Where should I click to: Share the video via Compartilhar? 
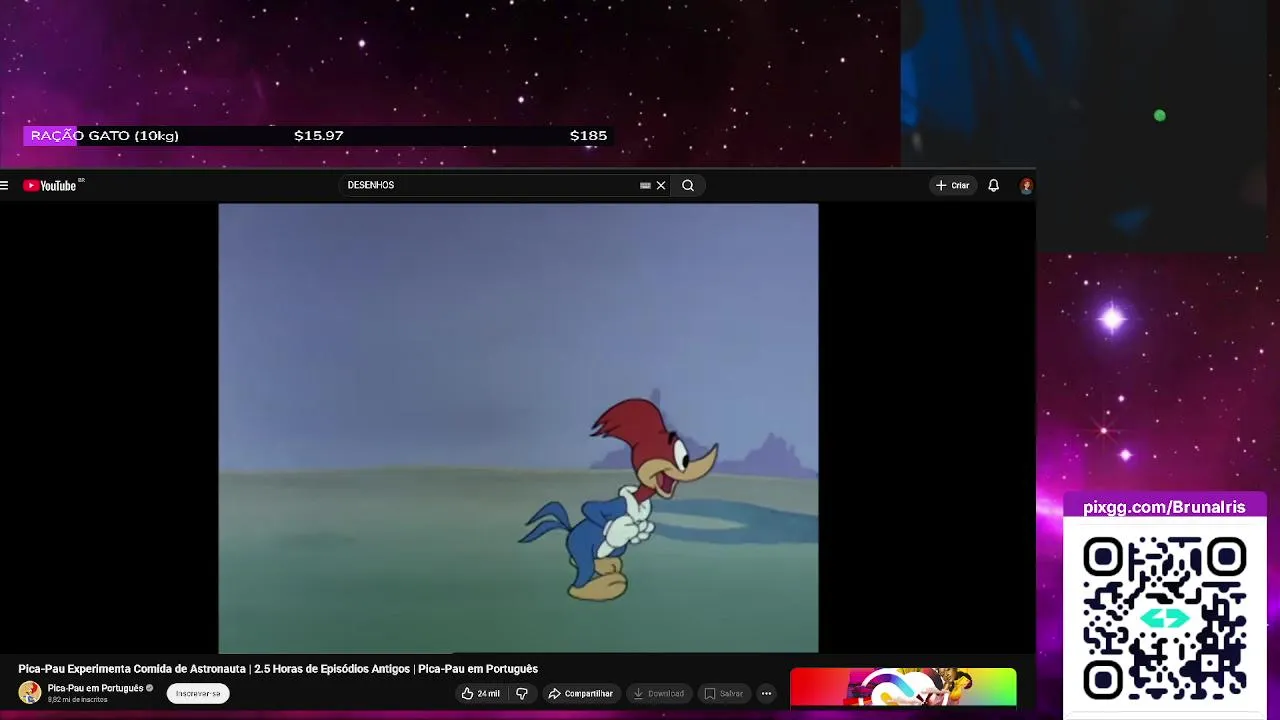(x=580, y=693)
